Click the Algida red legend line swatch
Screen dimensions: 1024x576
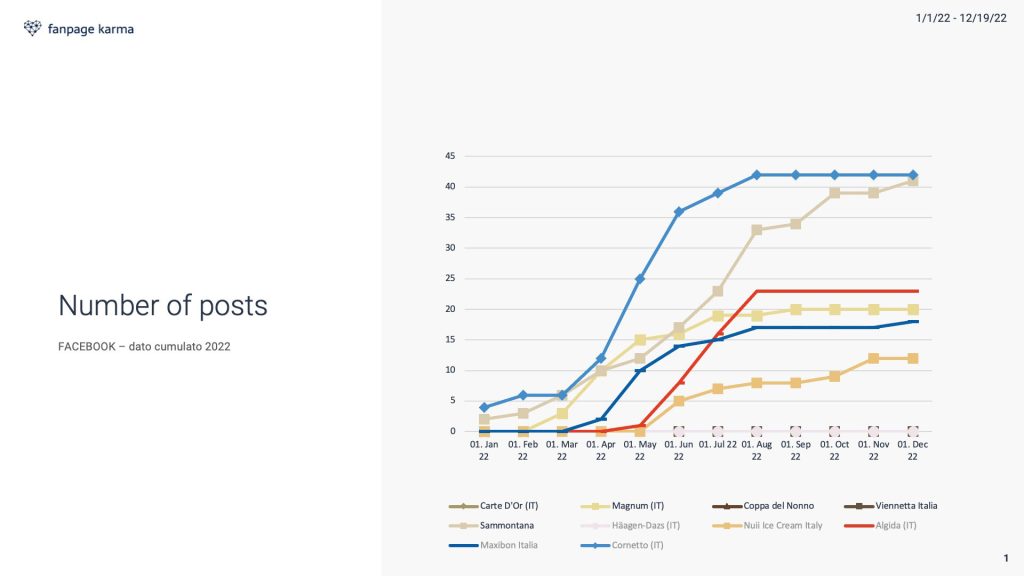coord(859,526)
